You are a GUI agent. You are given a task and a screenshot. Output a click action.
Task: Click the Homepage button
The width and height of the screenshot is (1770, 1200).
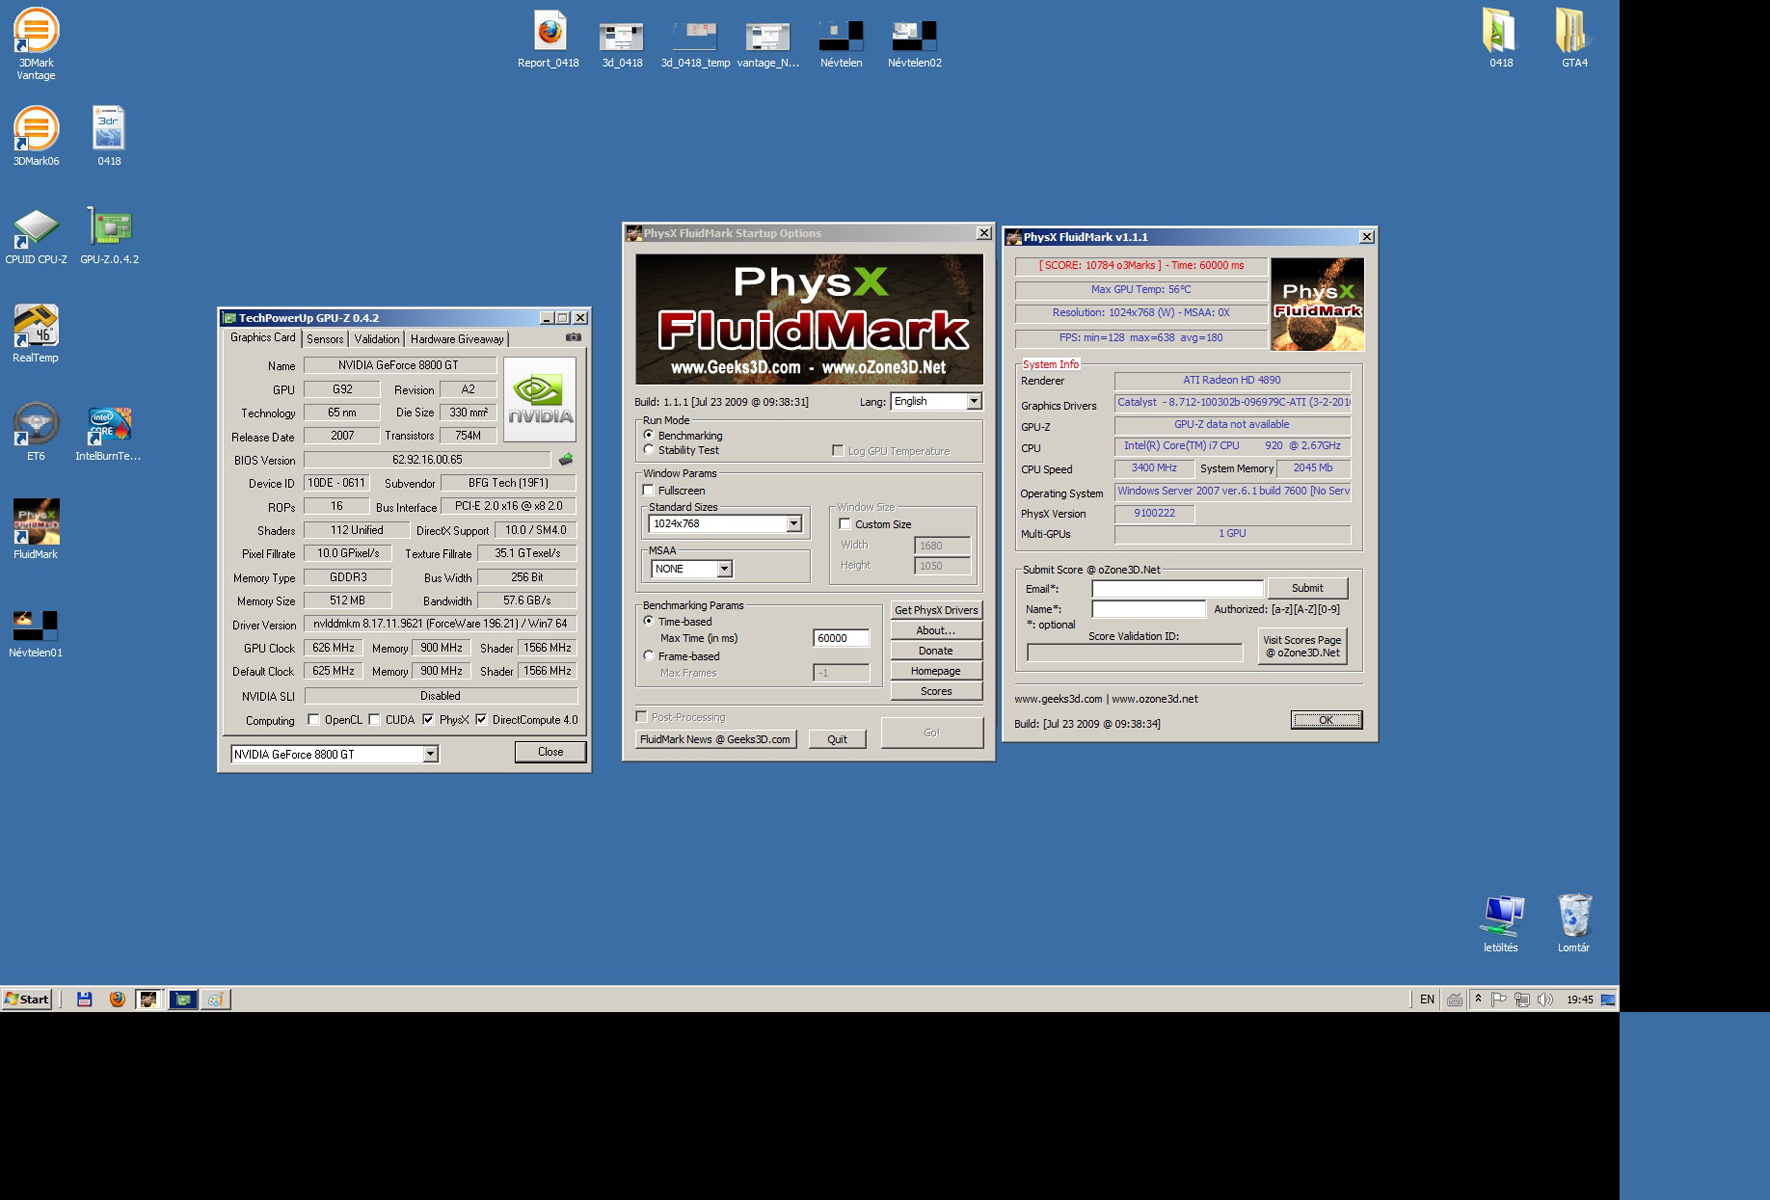tap(936, 671)
